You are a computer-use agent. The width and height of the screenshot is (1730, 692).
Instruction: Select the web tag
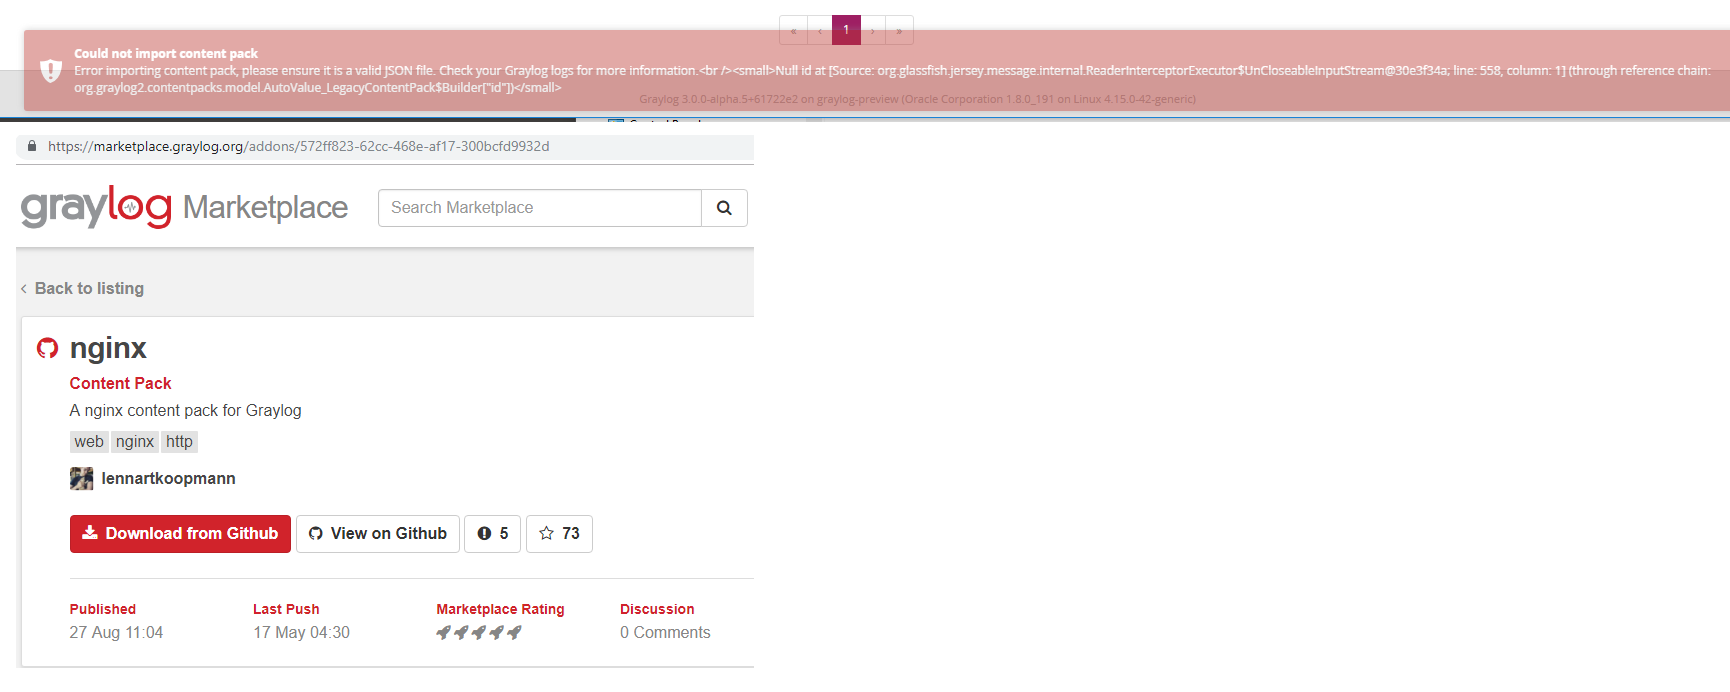(89, 442)
